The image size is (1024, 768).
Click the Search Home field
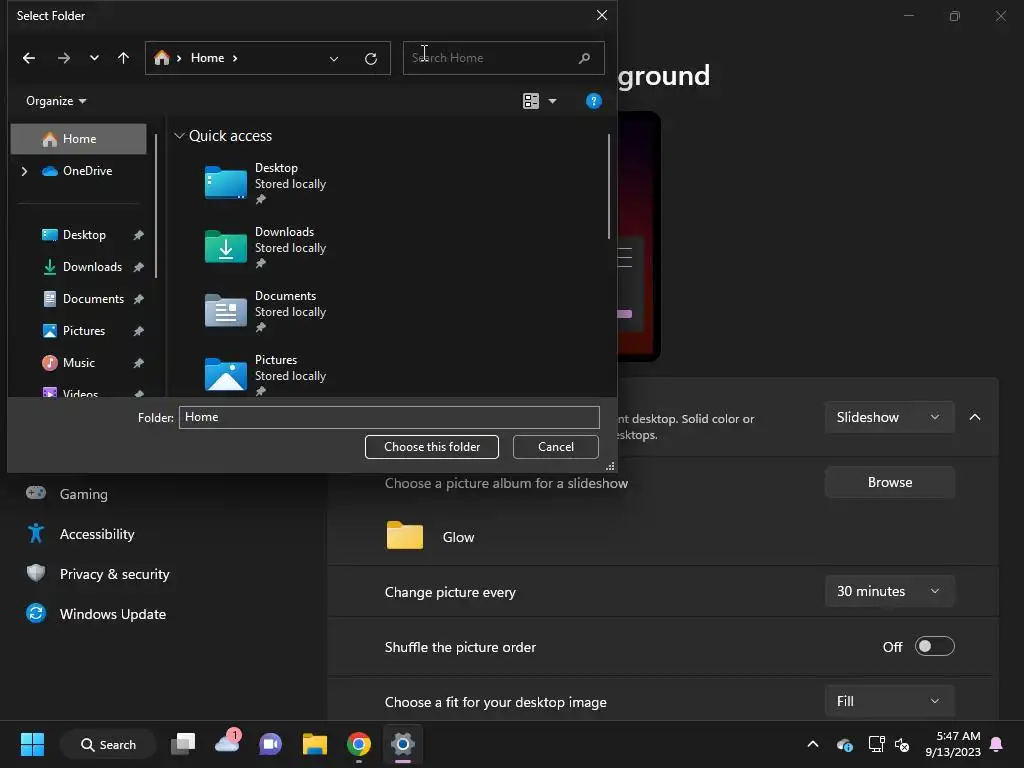[x=504, y=58]
